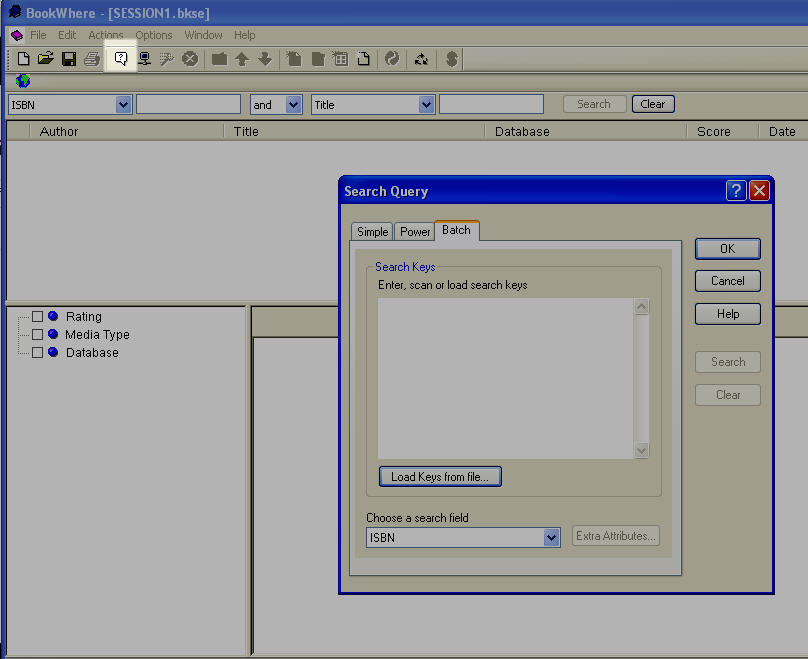Move up with the up arrow toolbar icon
Image resolution: width=808 pixels, height=659 pixels.
(242, 59)
